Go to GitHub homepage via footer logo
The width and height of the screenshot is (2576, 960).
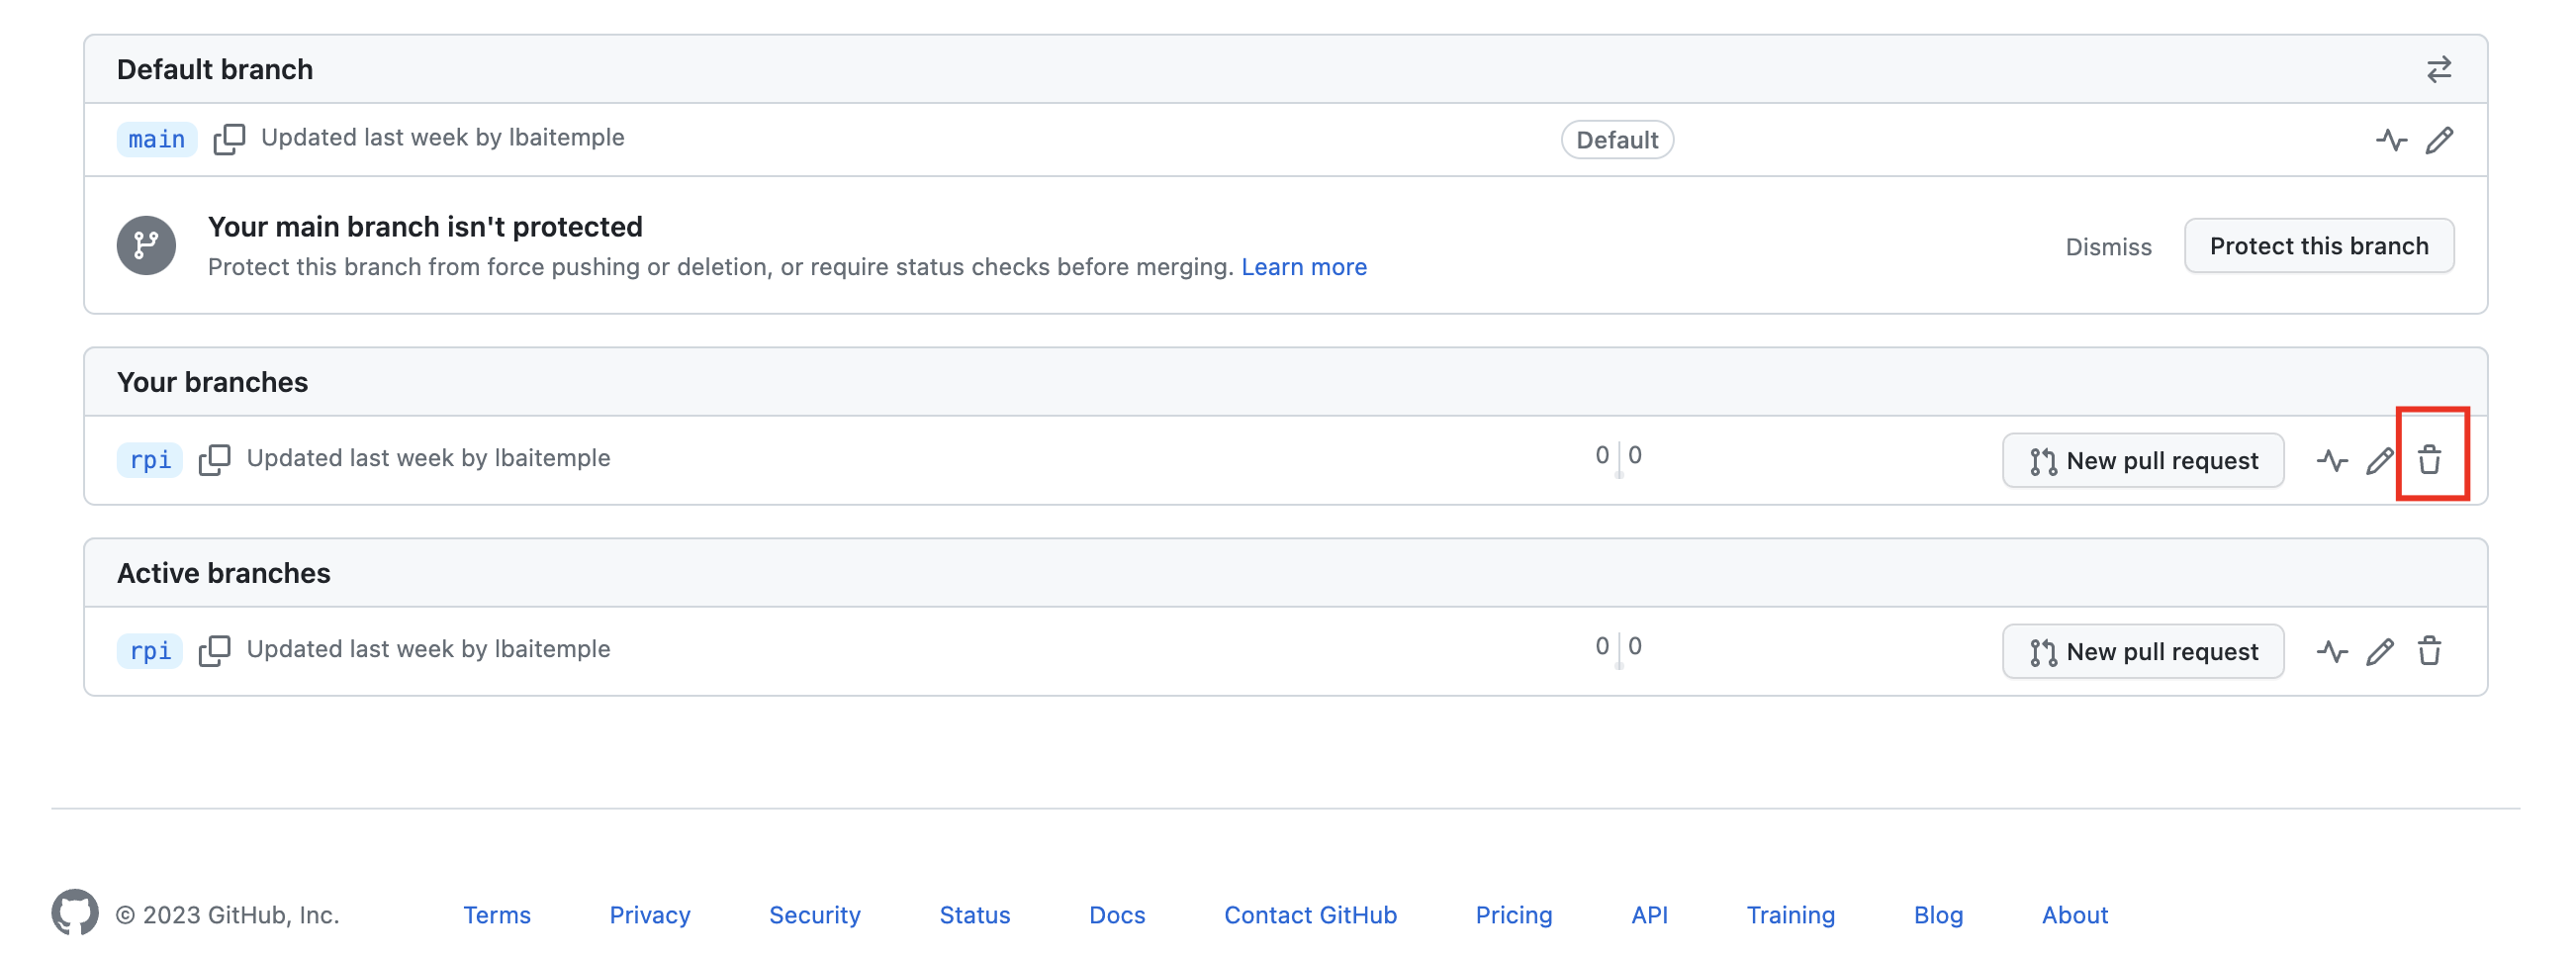[x=75, y=913]
